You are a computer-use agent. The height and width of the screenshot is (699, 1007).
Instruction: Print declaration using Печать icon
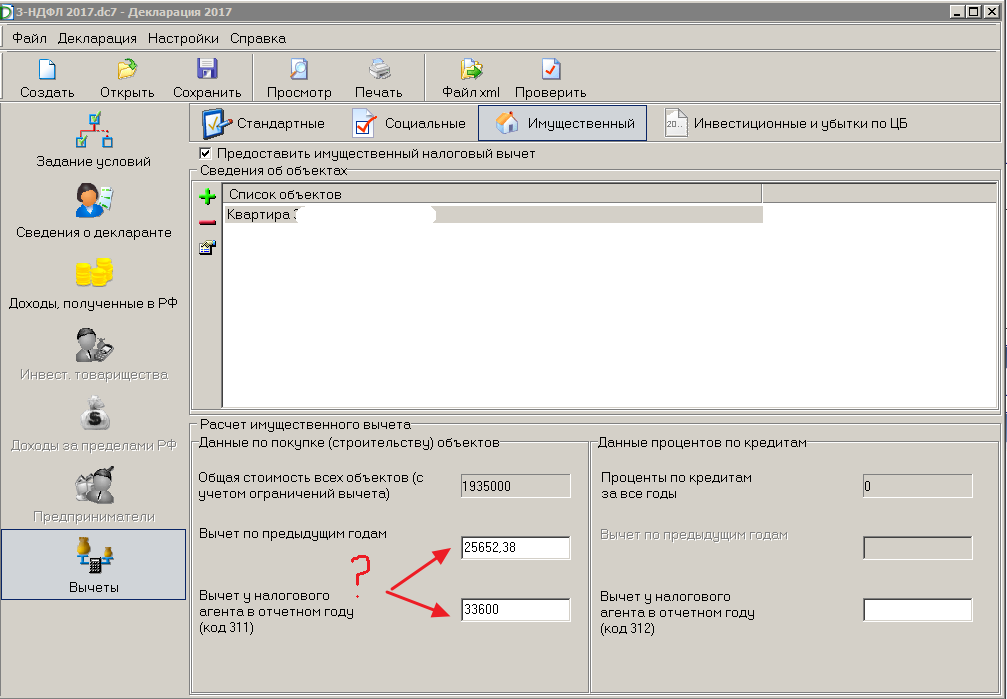coord(379,71)
